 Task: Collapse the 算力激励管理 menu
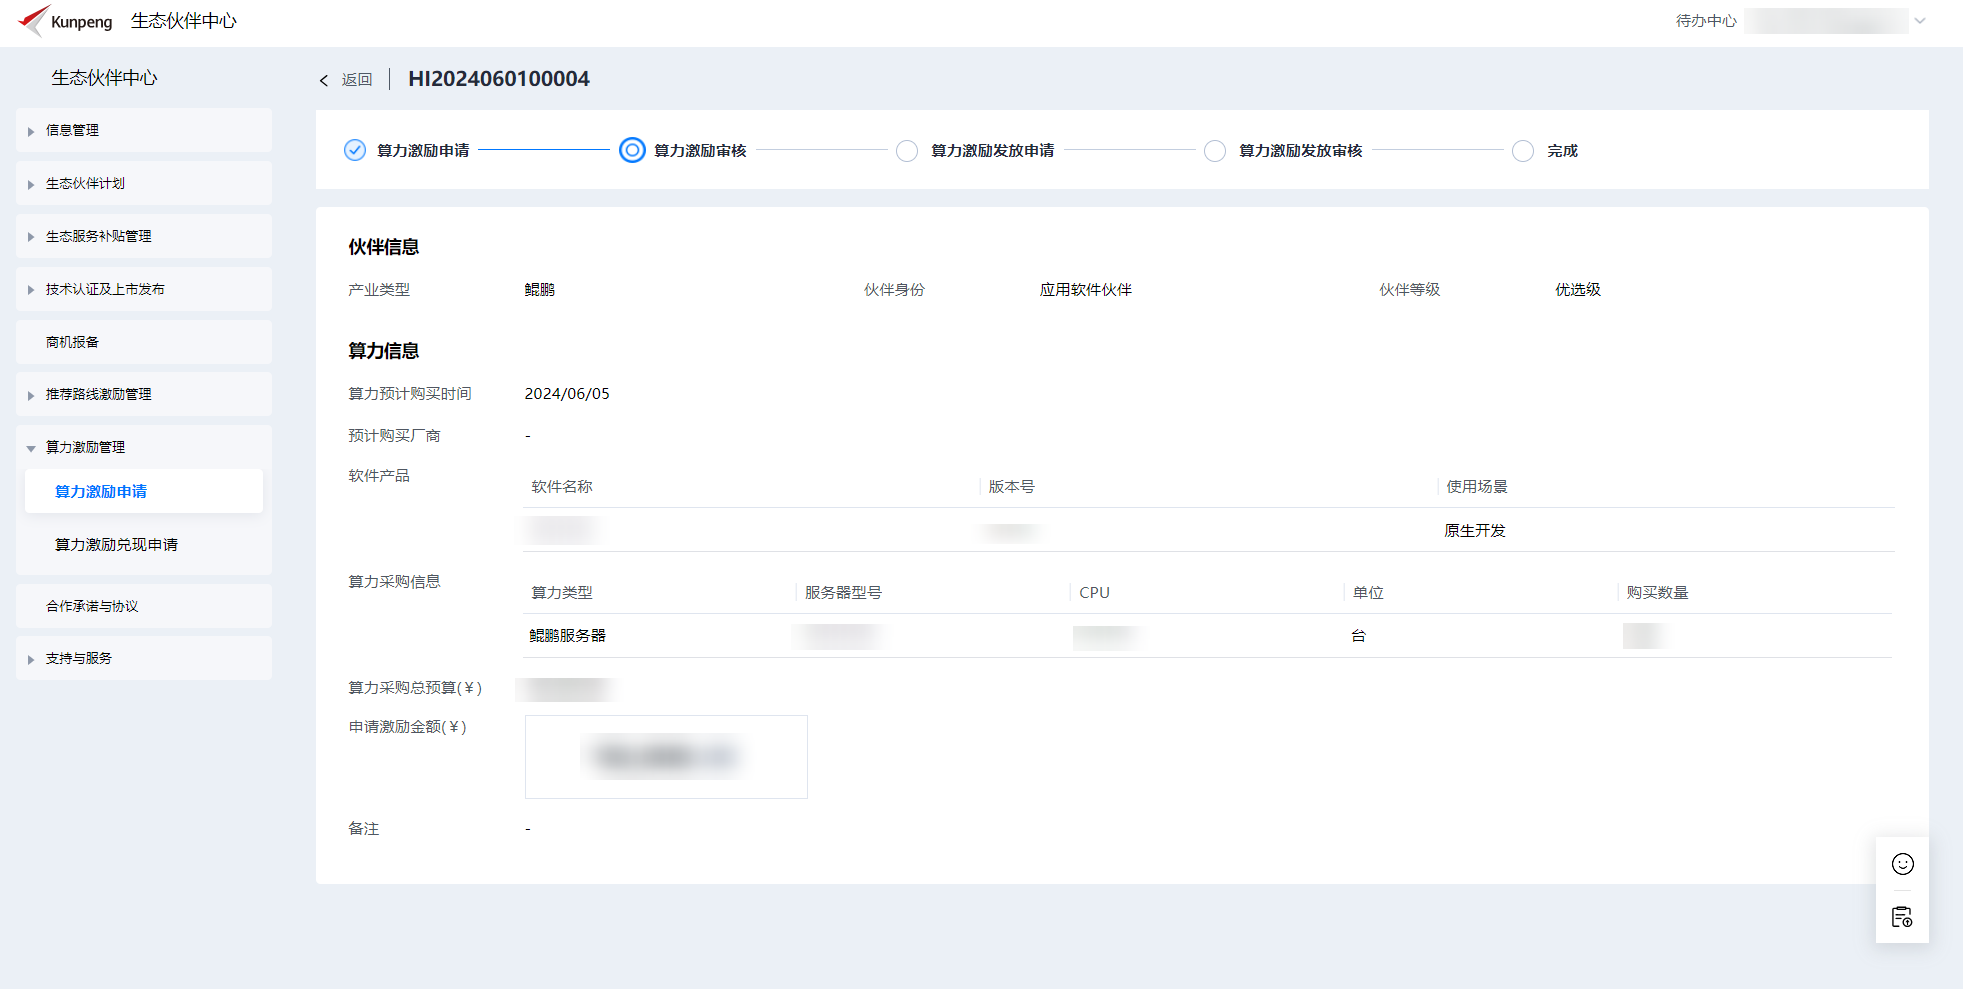(x=144, y=447)
